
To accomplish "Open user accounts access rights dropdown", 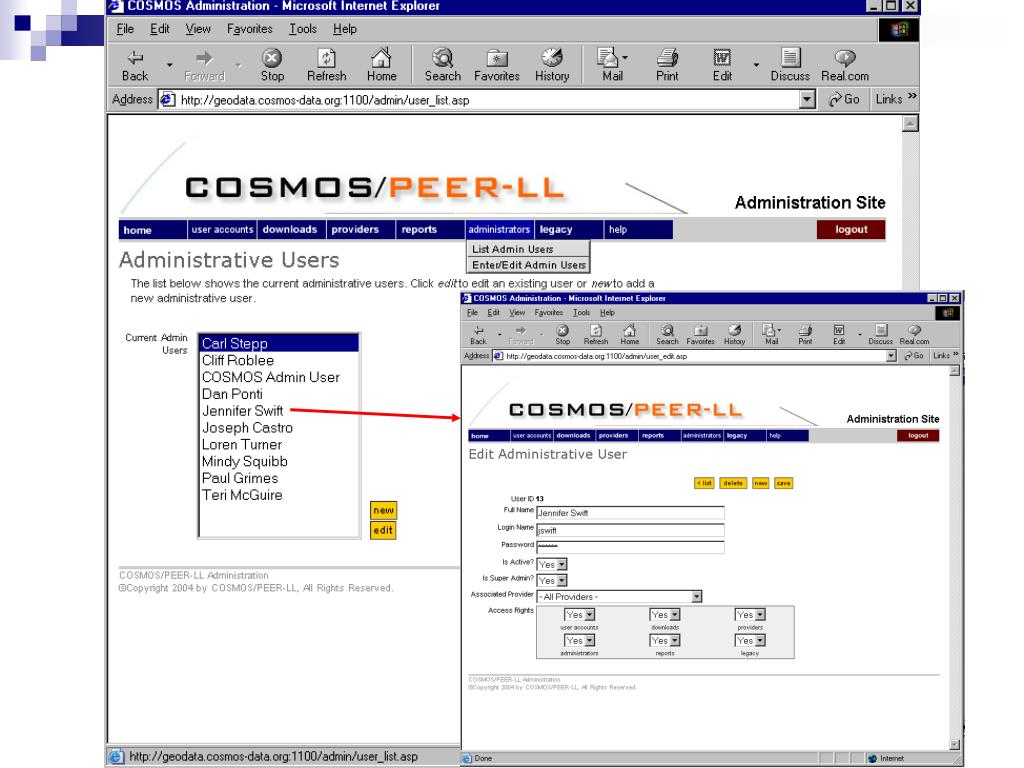I will pos(579,615).
